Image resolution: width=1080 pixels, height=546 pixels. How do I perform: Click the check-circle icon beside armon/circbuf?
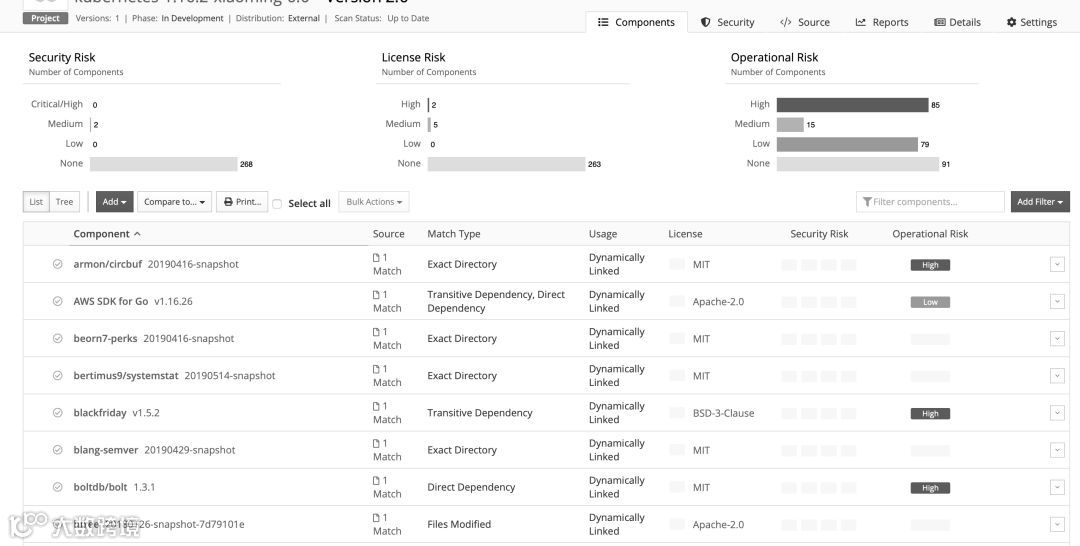pyautogui.click(x=58, y=264)
